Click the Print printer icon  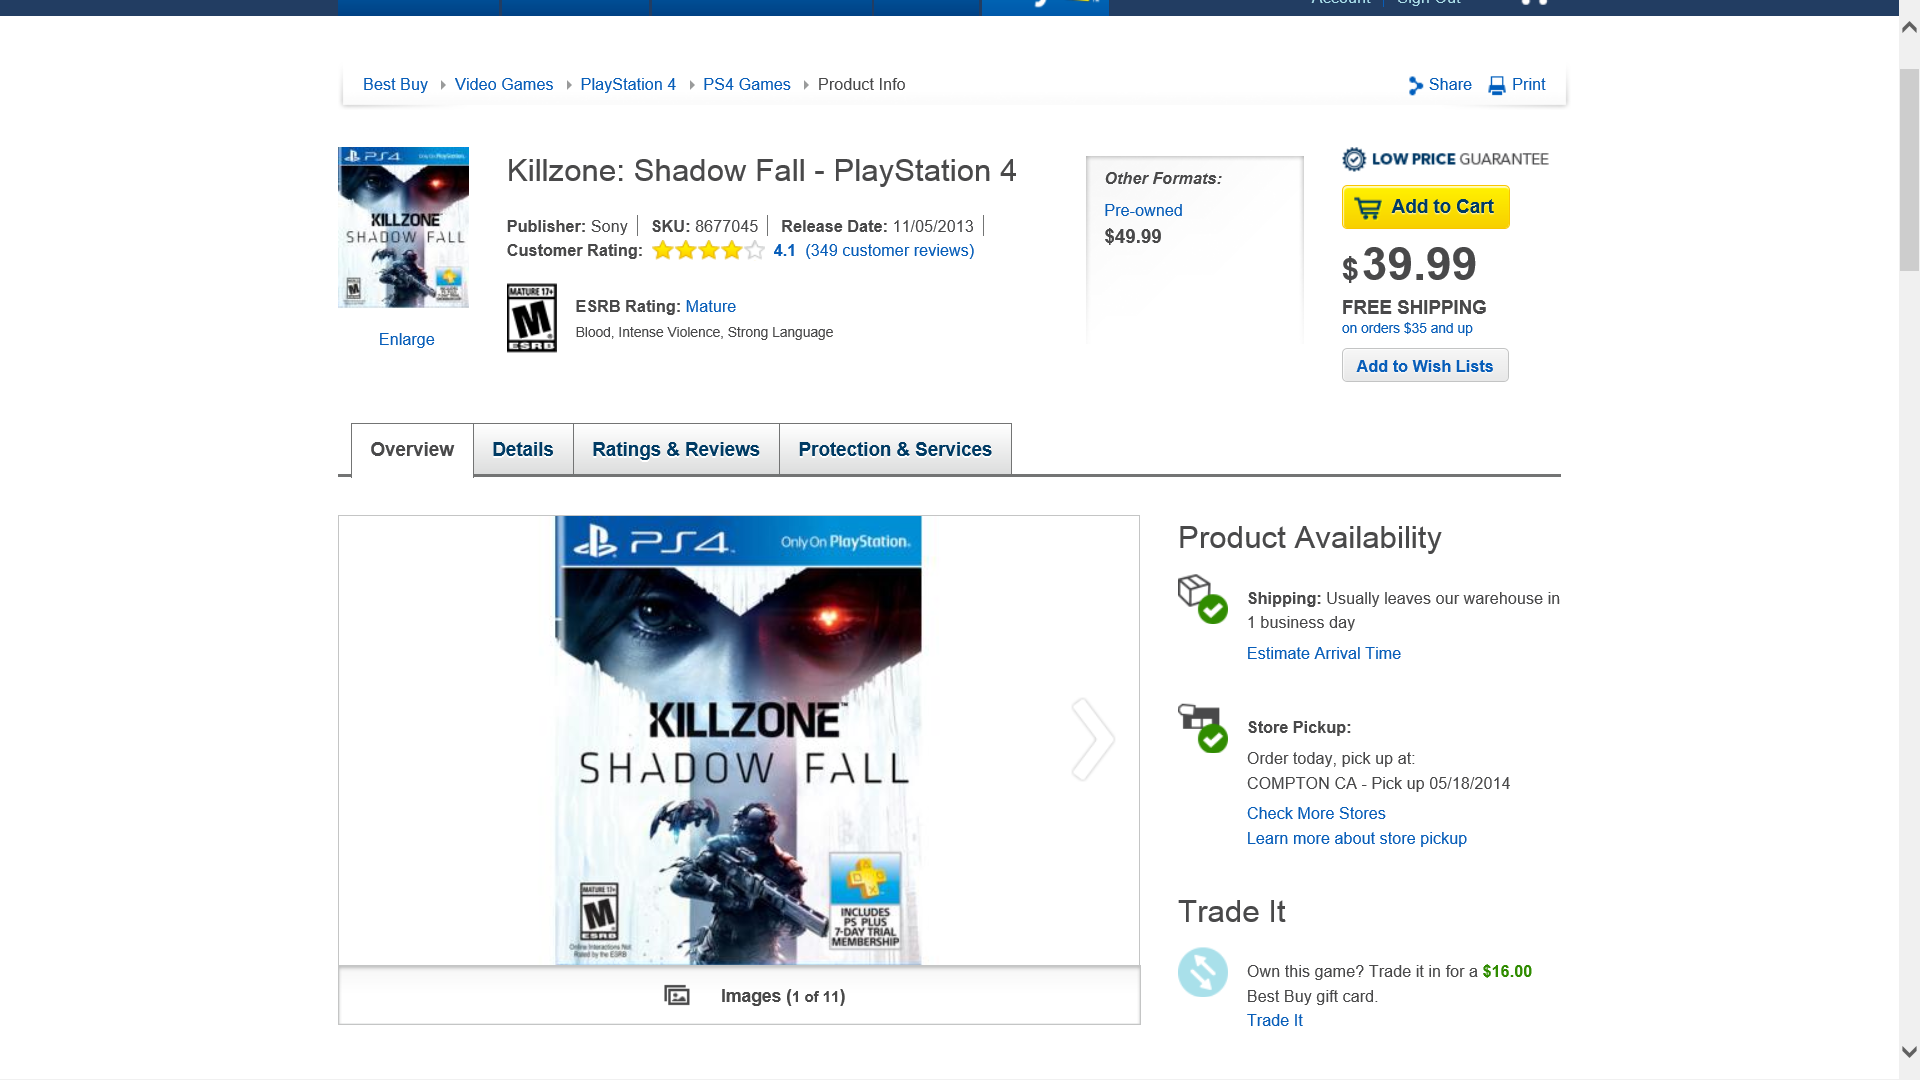(1497, 86)
